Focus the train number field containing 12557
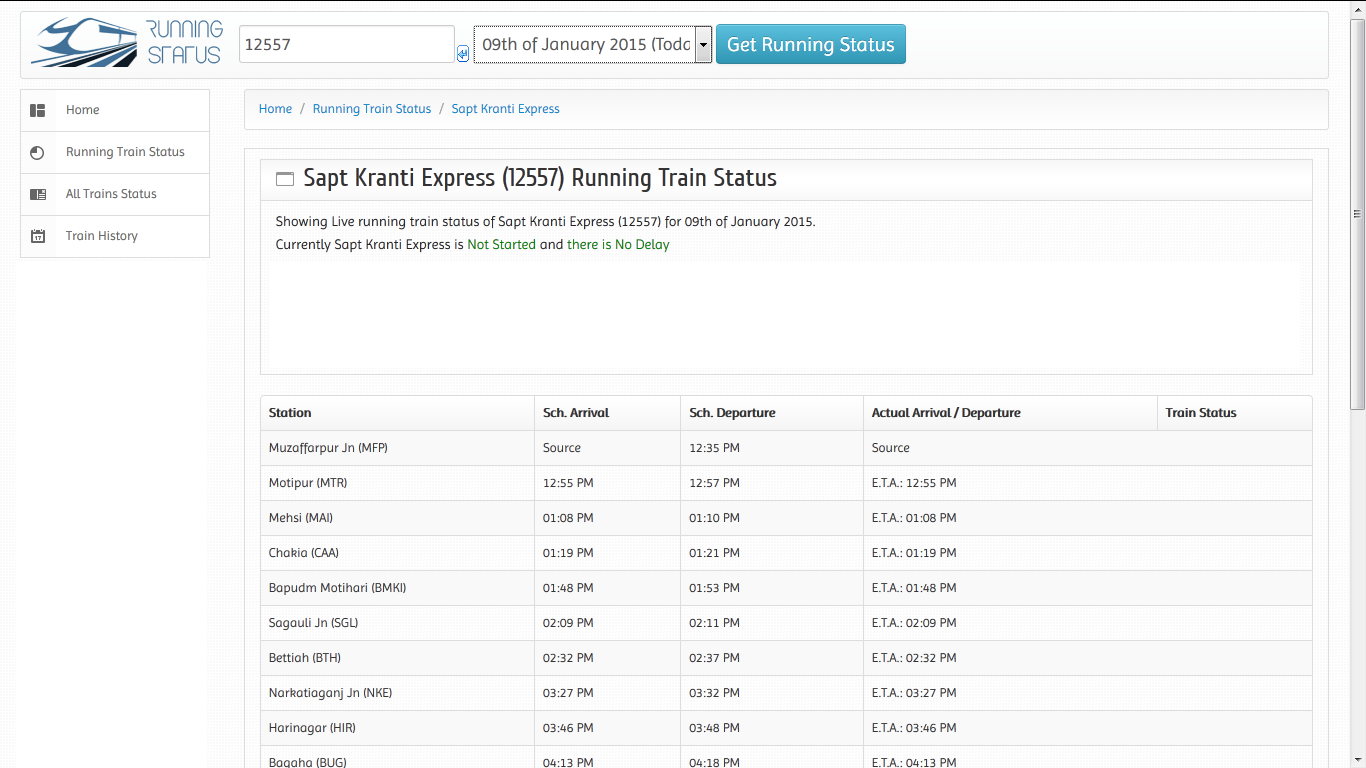Image resolution: width=1366 pixels, height=768 pixels. click(347, 44)
